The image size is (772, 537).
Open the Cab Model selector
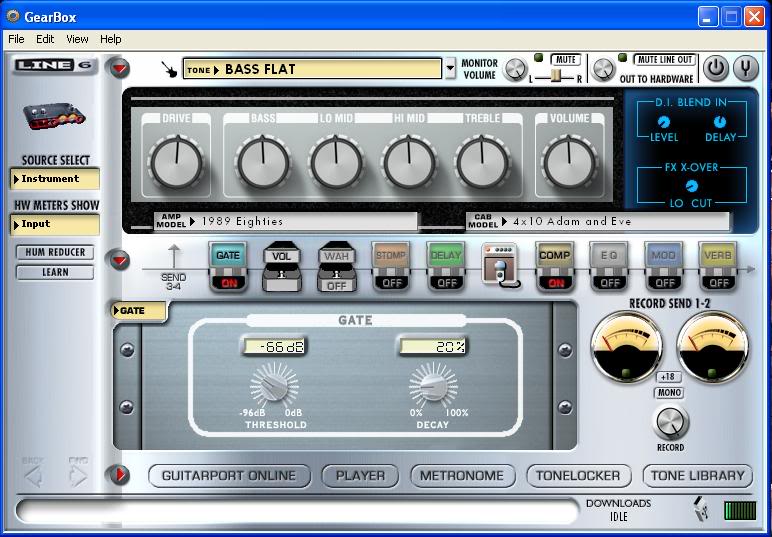597,221
